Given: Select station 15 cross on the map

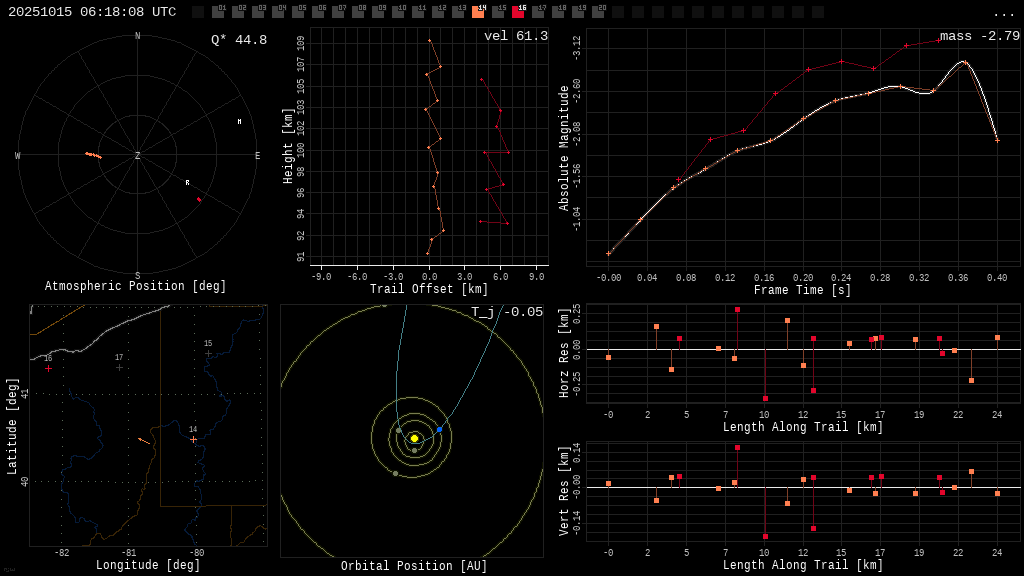Looking at the screenshot, I should [208, 353].
